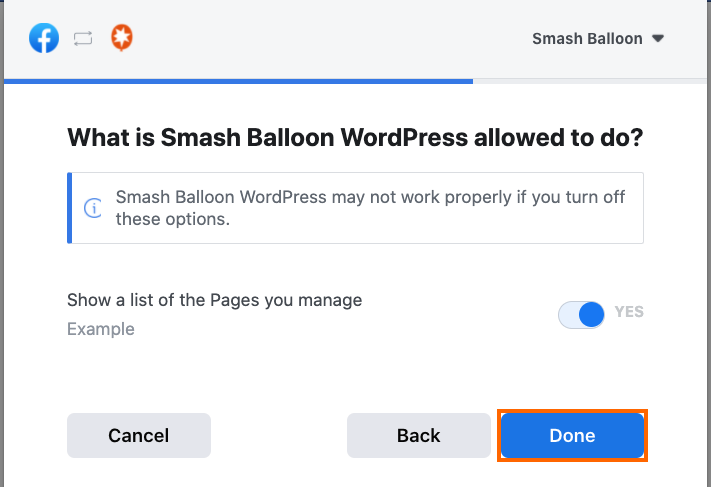The height and width of the screenshot is (487, 711).
Task: Click the Example text under the permission
Action: coord(101,329)
